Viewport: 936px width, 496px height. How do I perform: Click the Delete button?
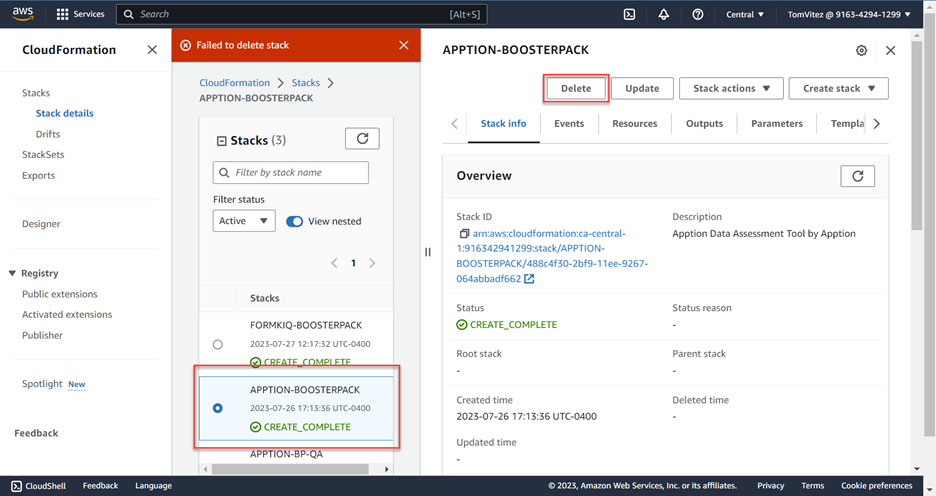pyautogui.click(x=576, y=88)
